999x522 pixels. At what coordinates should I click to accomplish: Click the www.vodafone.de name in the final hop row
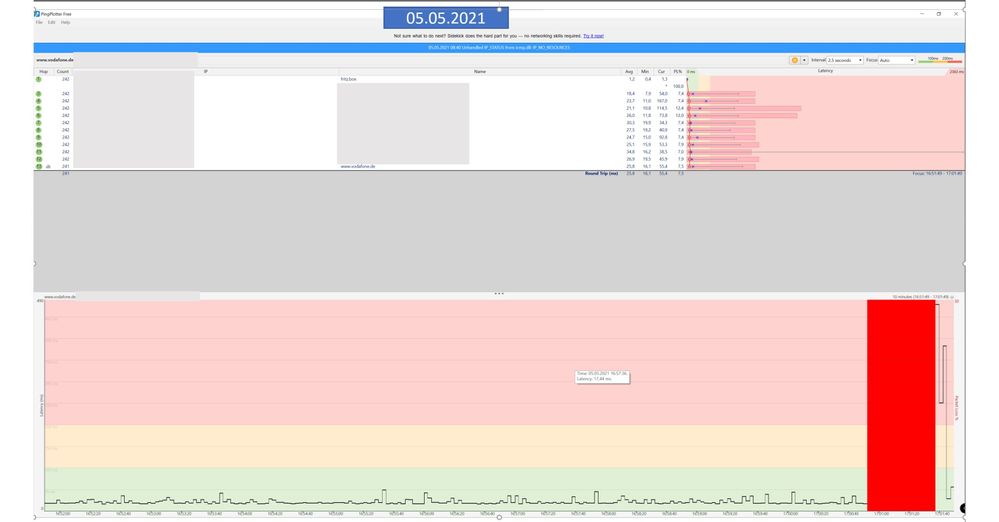[x=358, y=166]
